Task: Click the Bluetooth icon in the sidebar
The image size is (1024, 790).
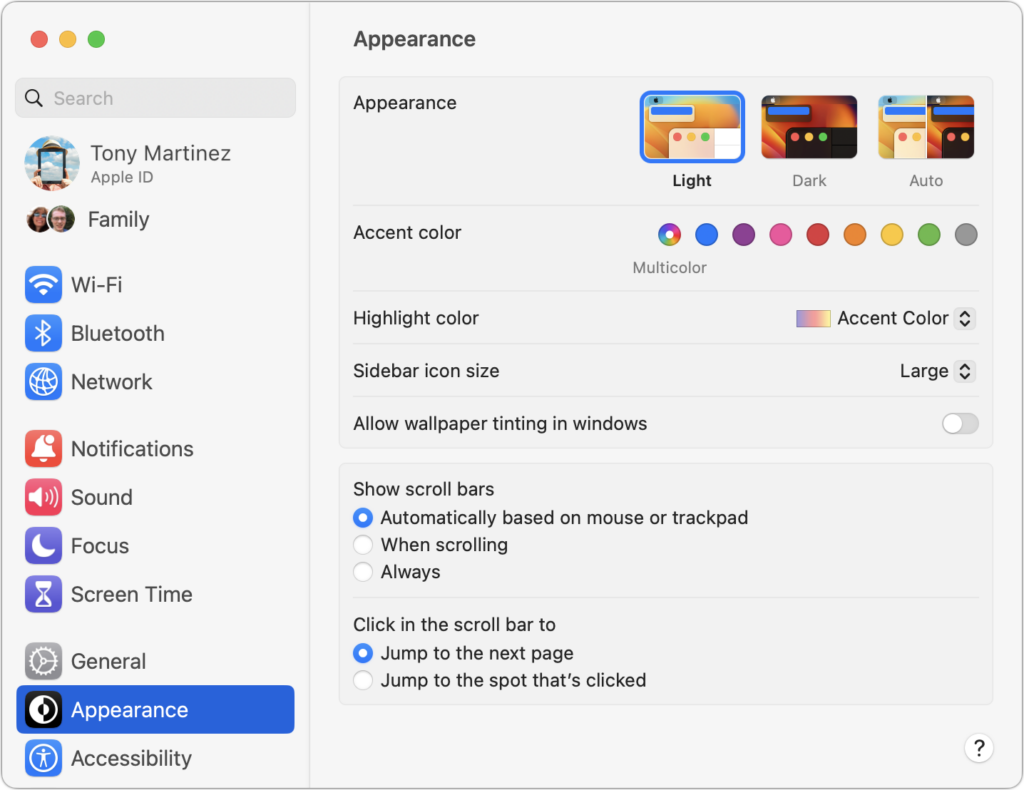Action: pyautogui.click(x=43, y=333)
